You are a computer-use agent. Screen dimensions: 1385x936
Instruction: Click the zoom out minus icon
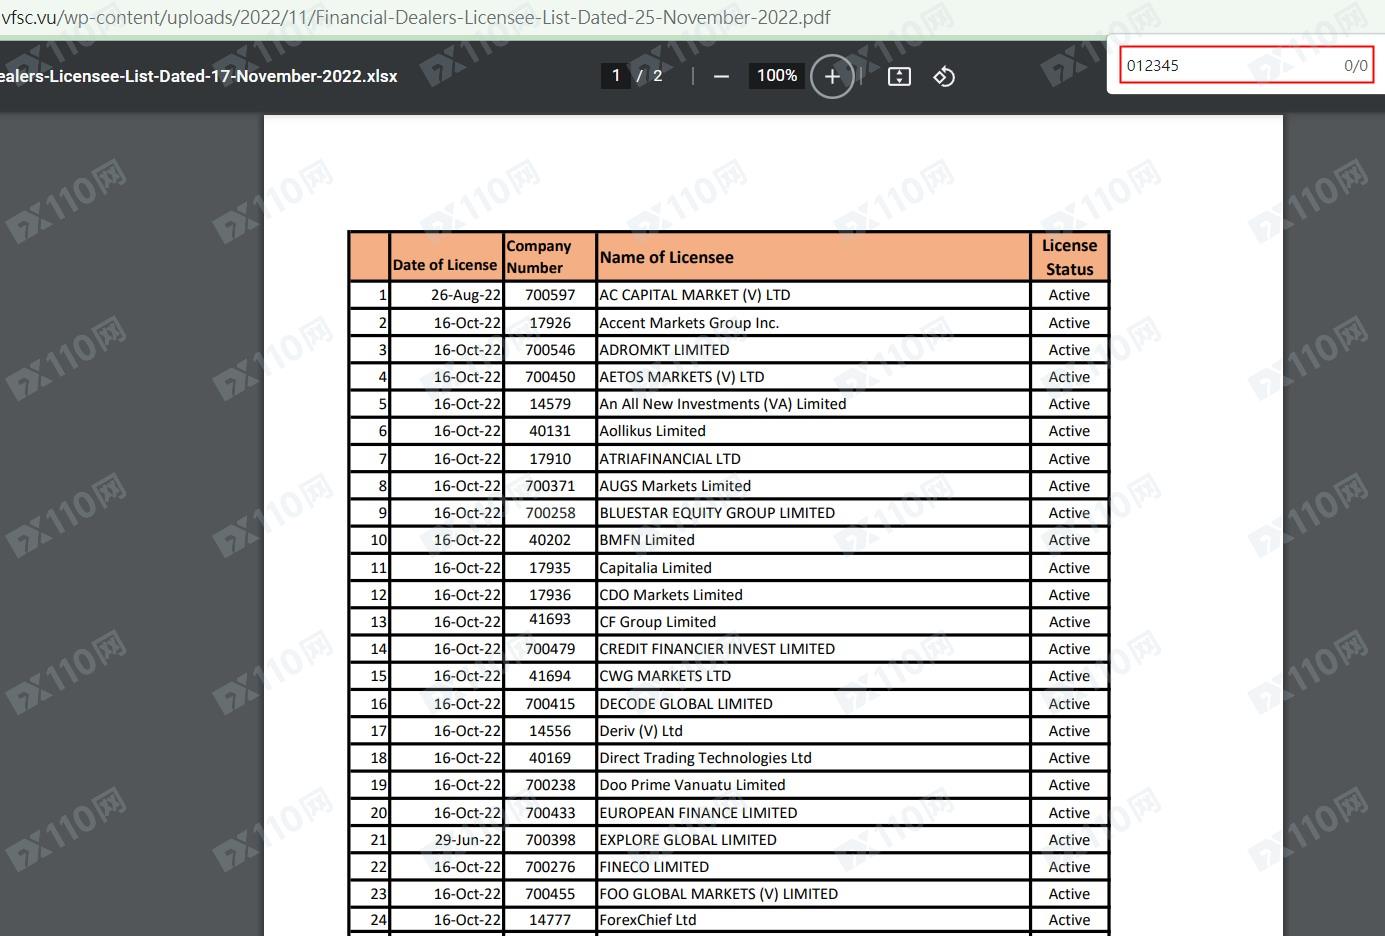721,77
